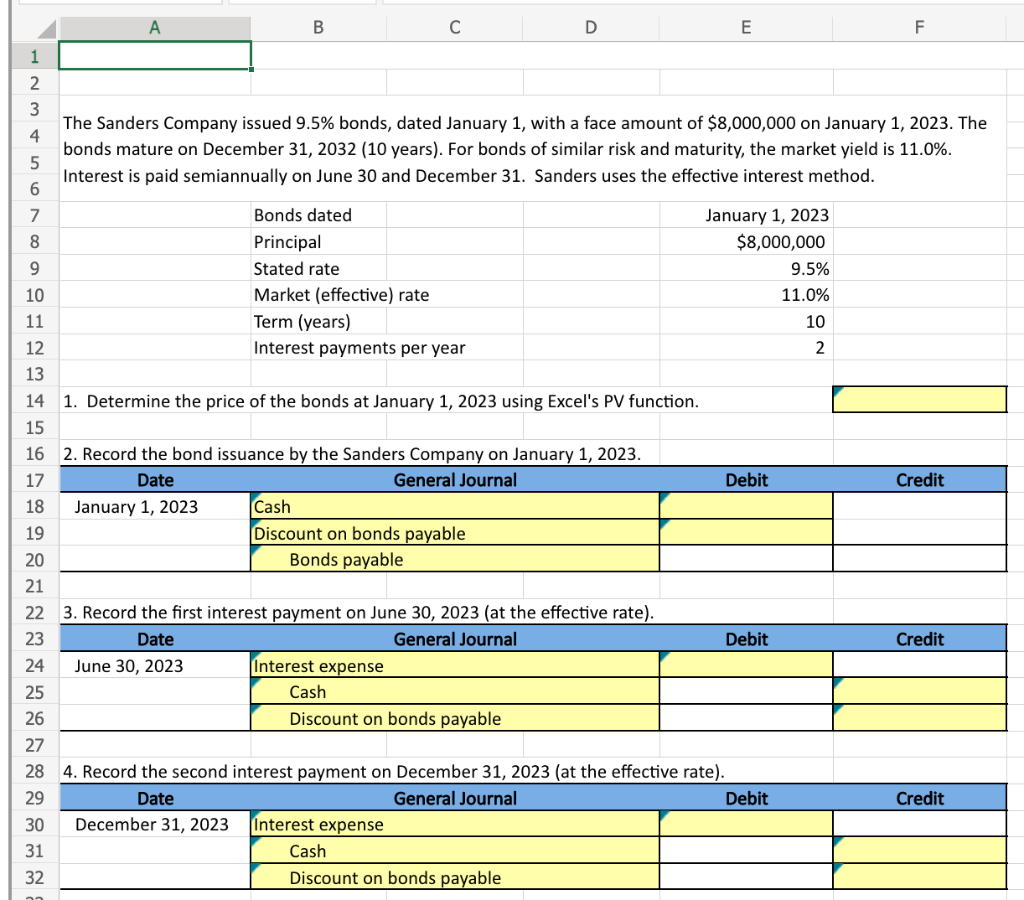Screen dimensions: 1024x900
Task: Select the active cell A1
Action: [x=155, y=56]
